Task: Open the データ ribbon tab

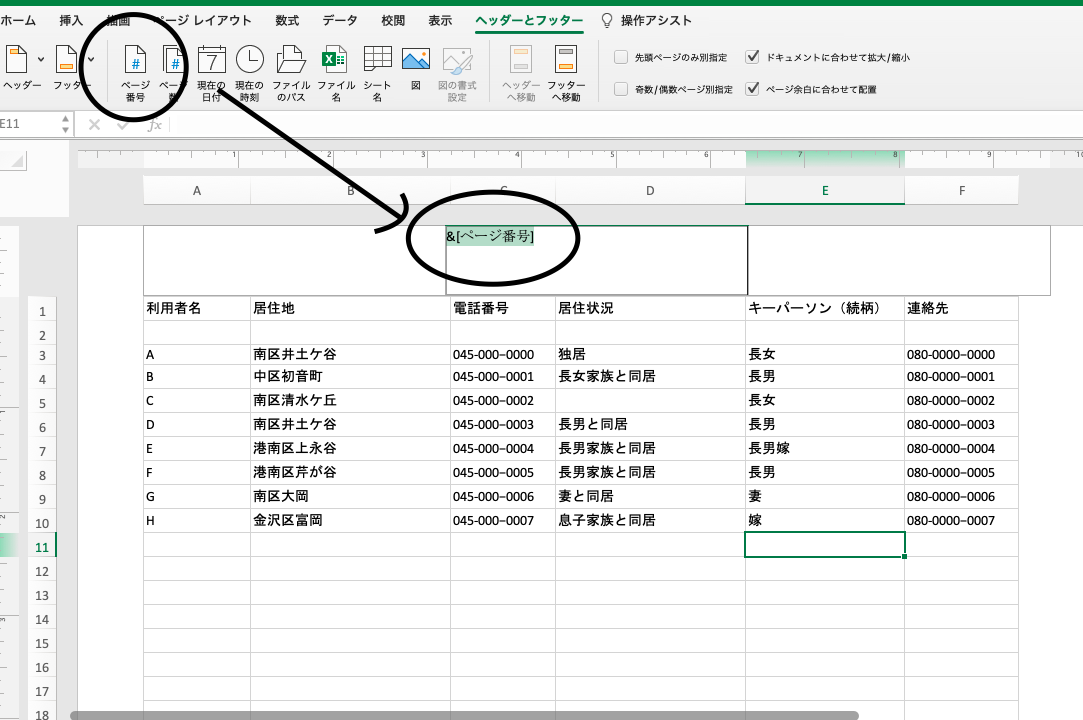Action: (339, 20)
